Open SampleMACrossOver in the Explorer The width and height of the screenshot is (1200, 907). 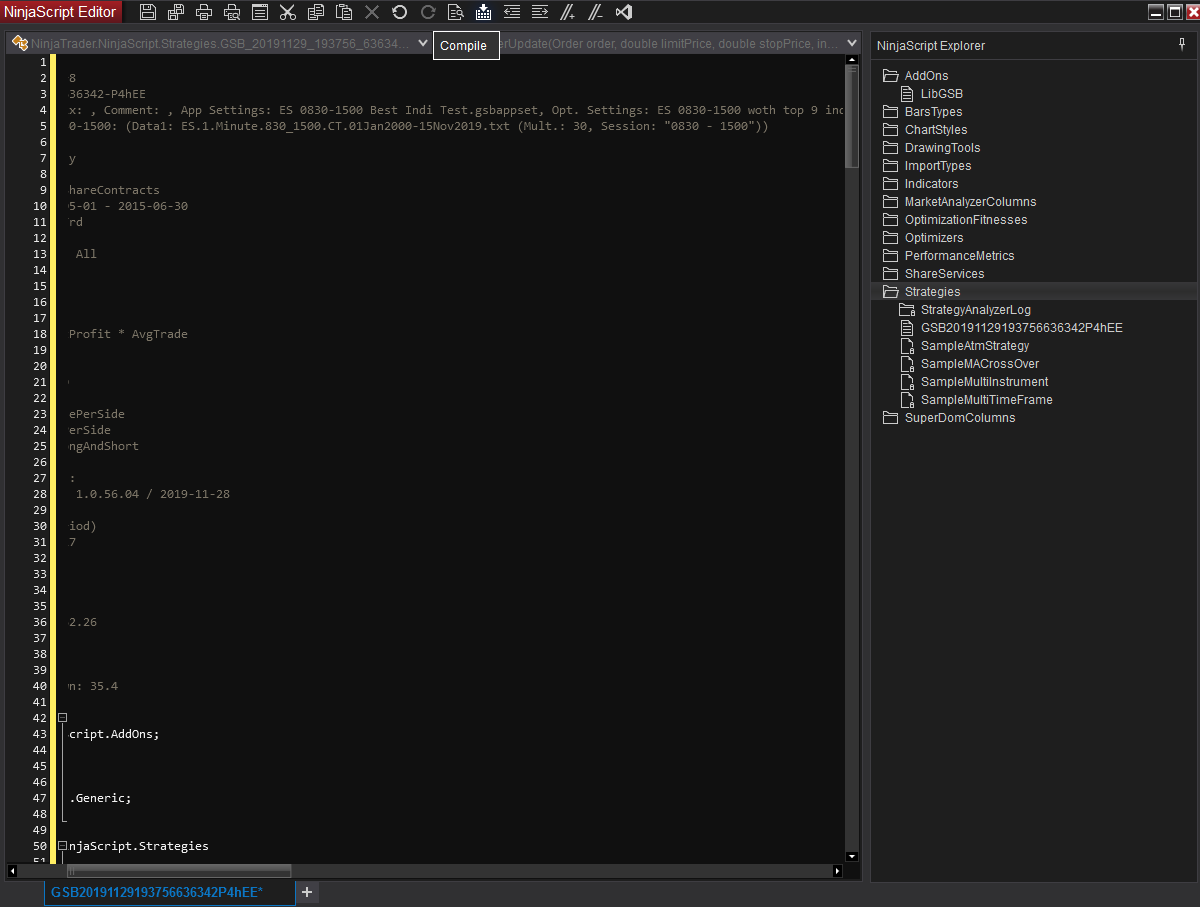point(979,364)
